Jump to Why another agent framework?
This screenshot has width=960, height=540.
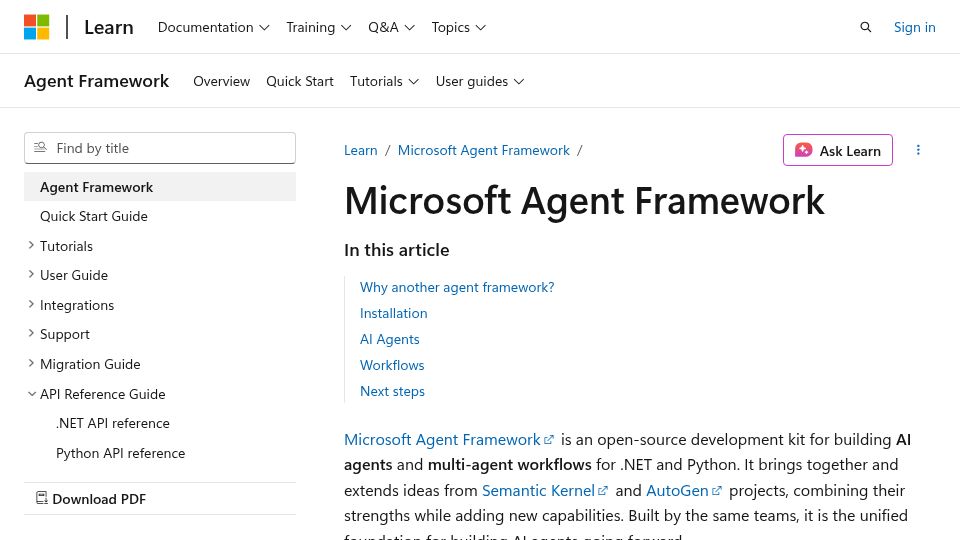(x=457, y=287)
